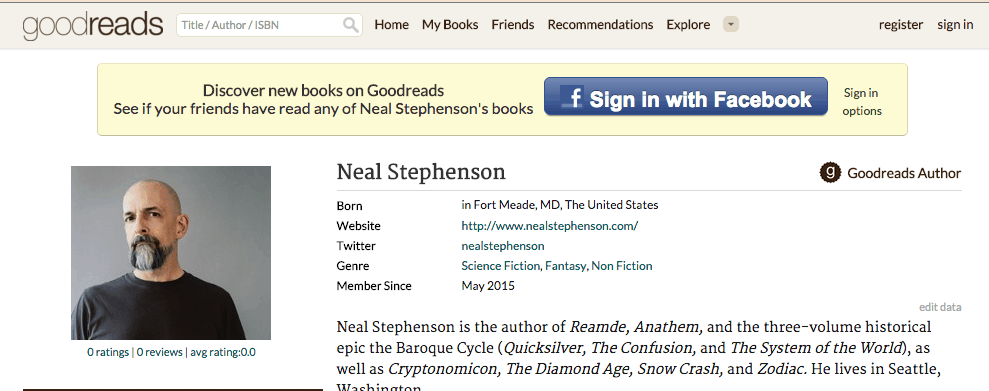
Task: Open the nealstephenson.com website link
Action: [549, 226]
